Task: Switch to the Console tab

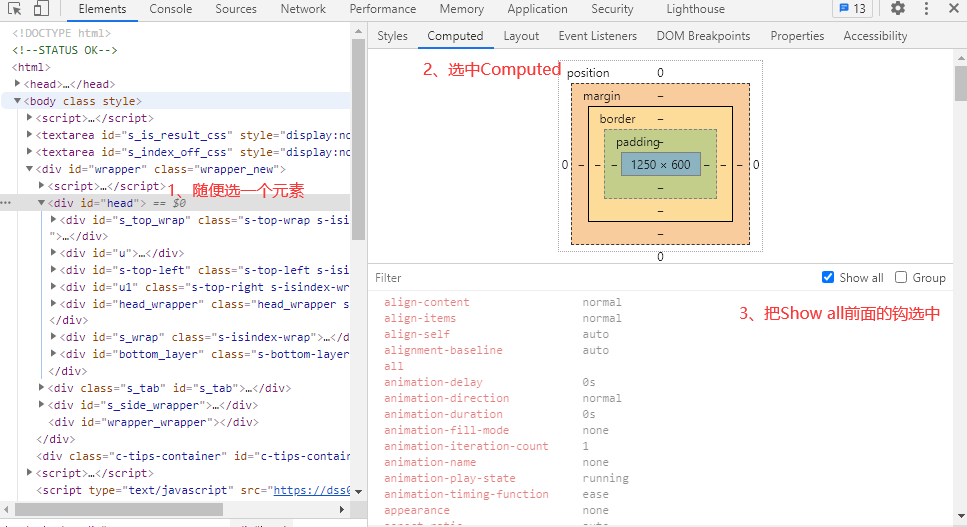Action: pyautogui.click(x=171, y=9)
